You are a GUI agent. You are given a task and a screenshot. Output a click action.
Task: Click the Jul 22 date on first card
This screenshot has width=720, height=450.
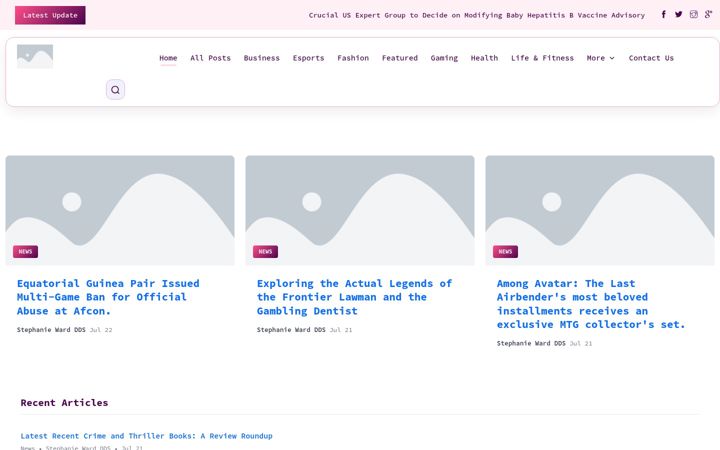101,330
